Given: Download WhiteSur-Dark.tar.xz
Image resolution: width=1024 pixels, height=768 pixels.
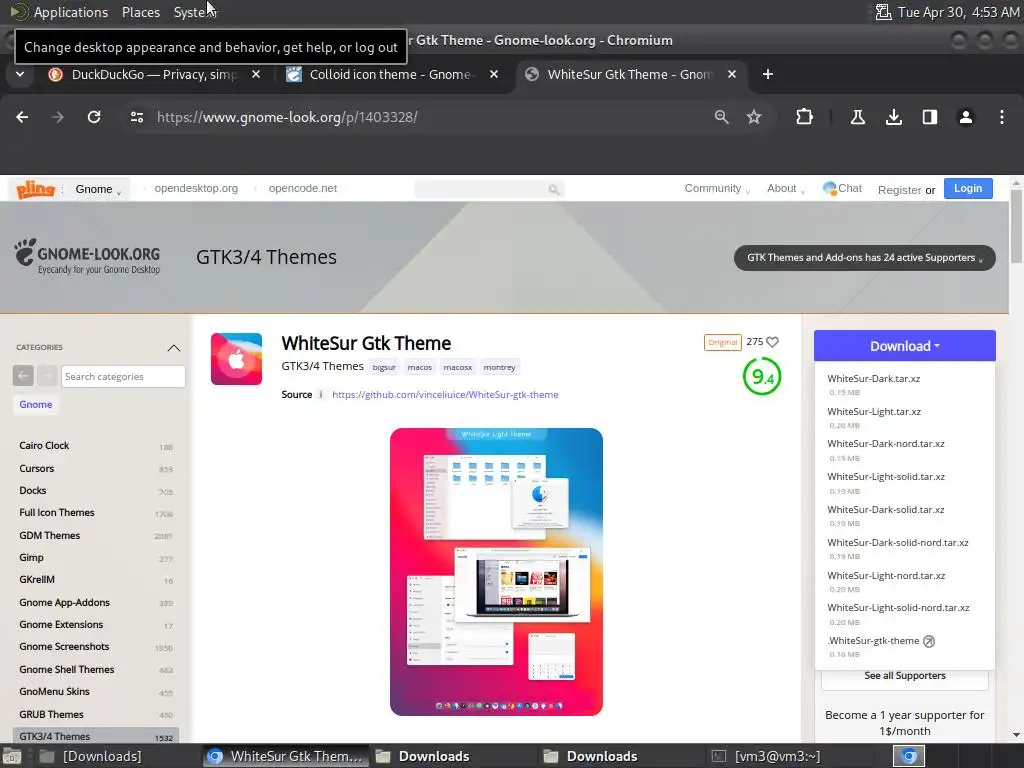Looking at the screenshot, I should pos(873,379).
